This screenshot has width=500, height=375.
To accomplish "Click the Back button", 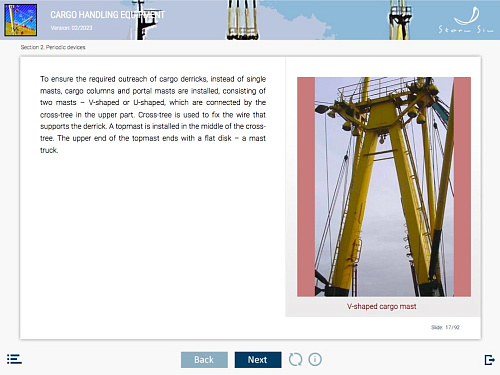I will pos(204,360).
